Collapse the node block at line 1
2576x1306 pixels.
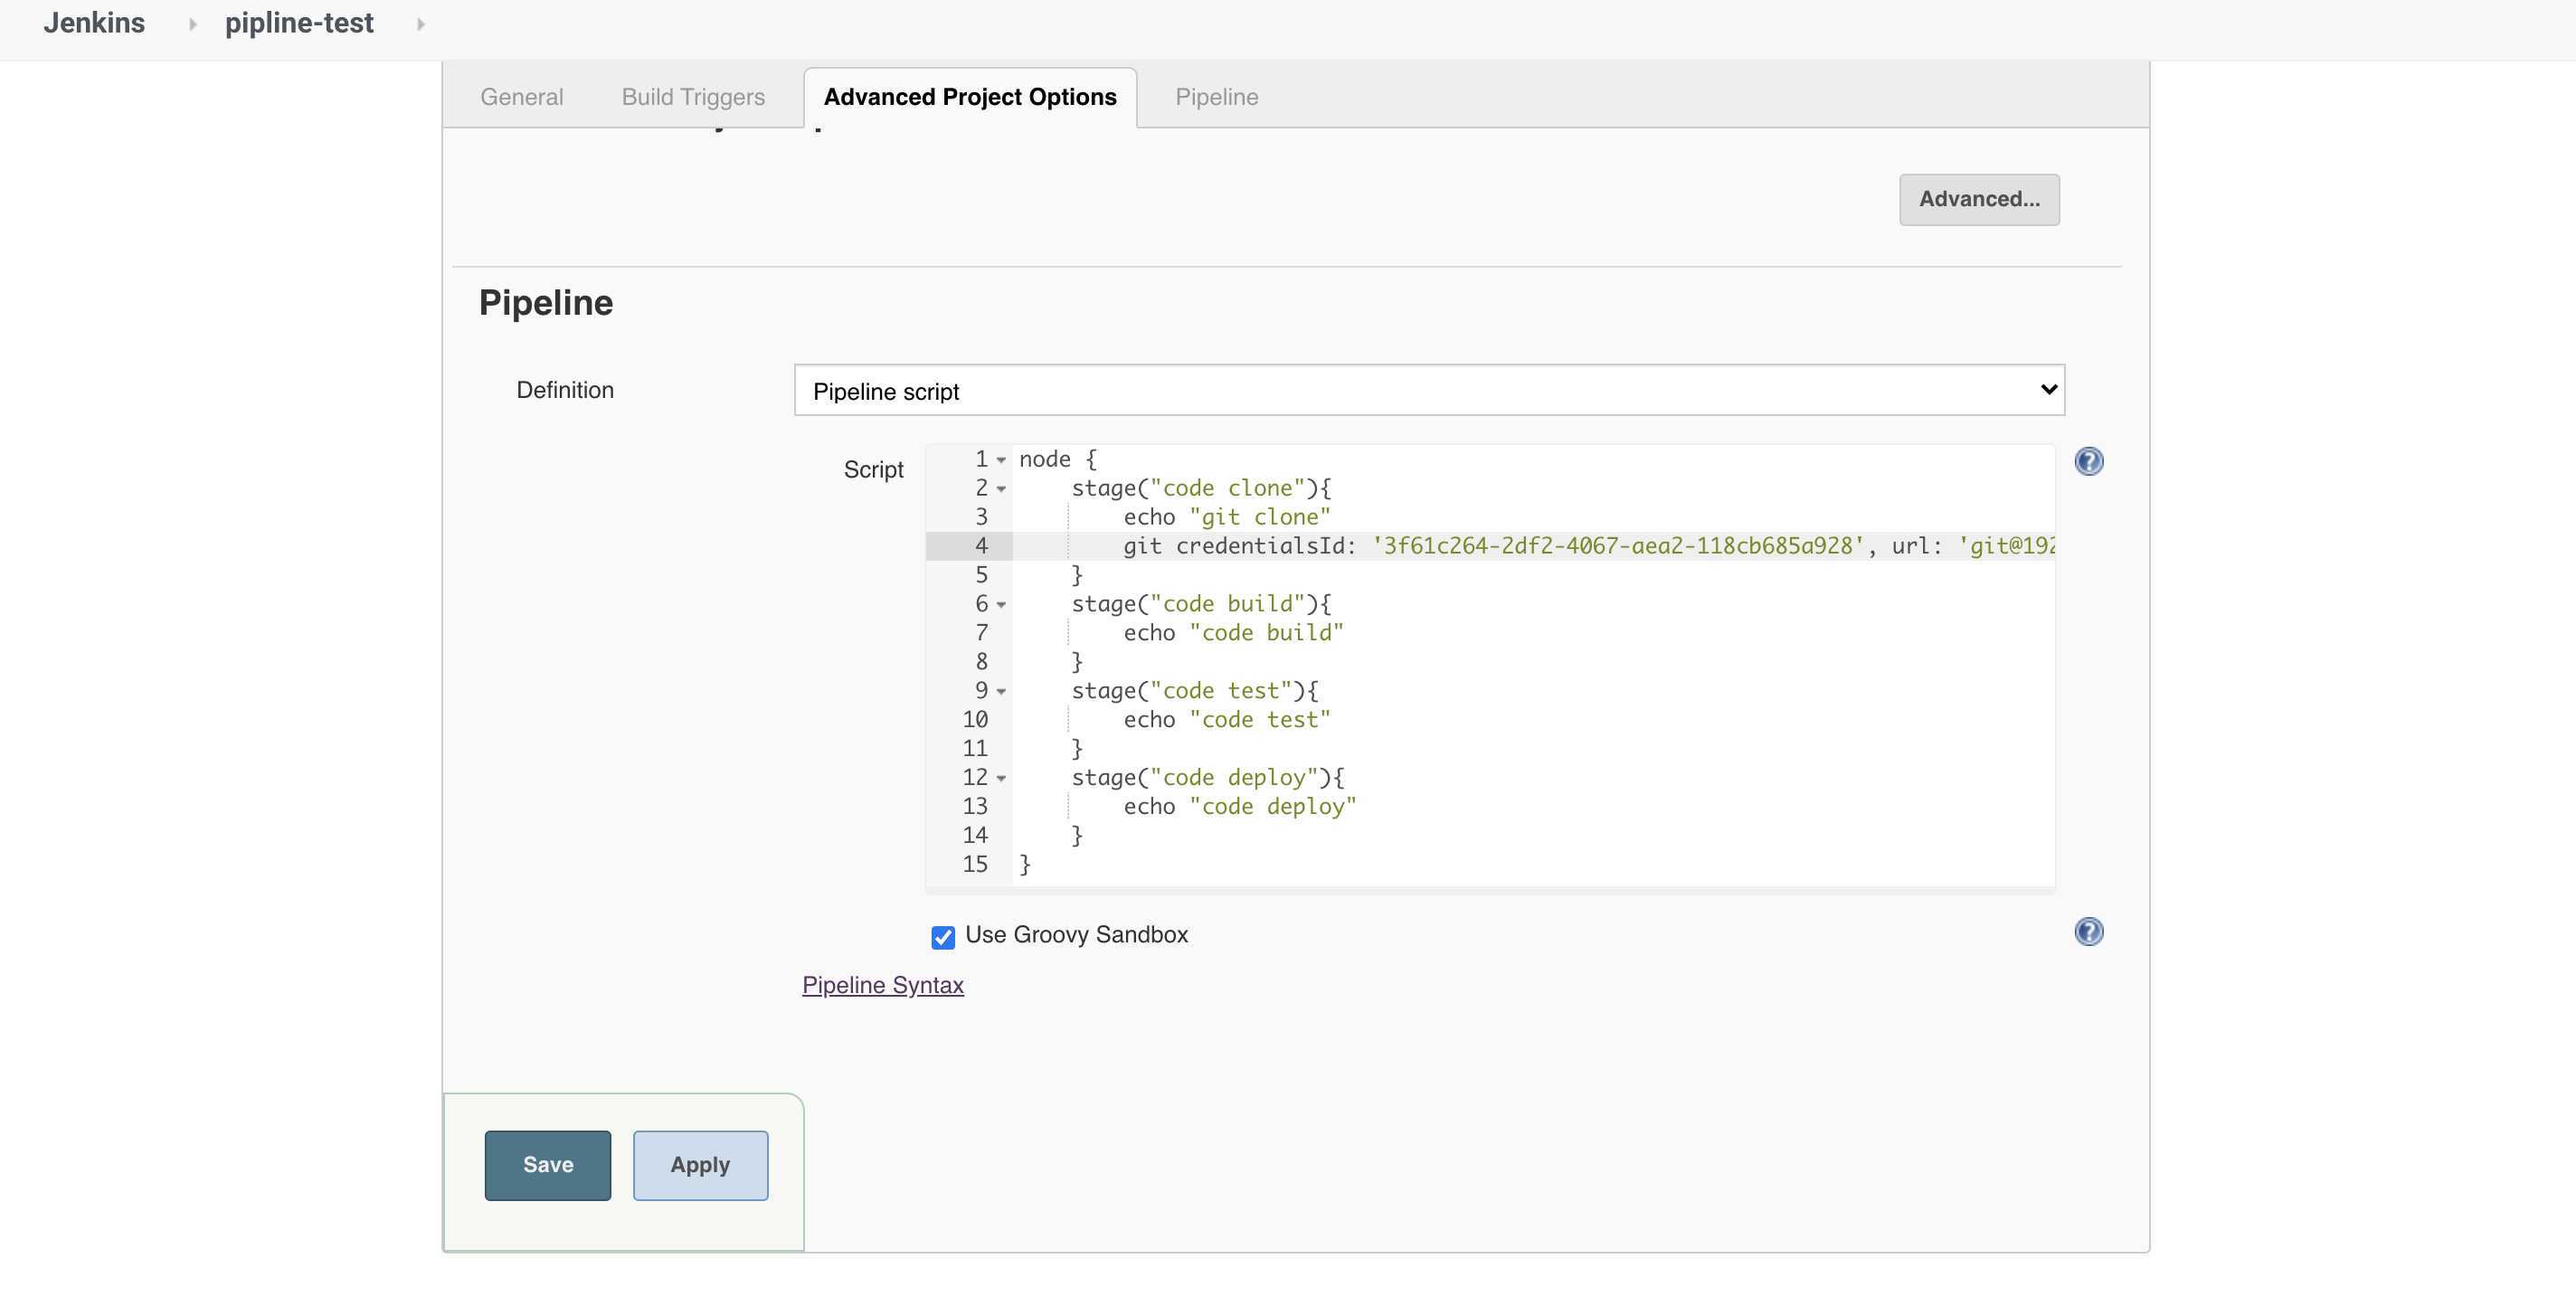[x=1001, y=460]
